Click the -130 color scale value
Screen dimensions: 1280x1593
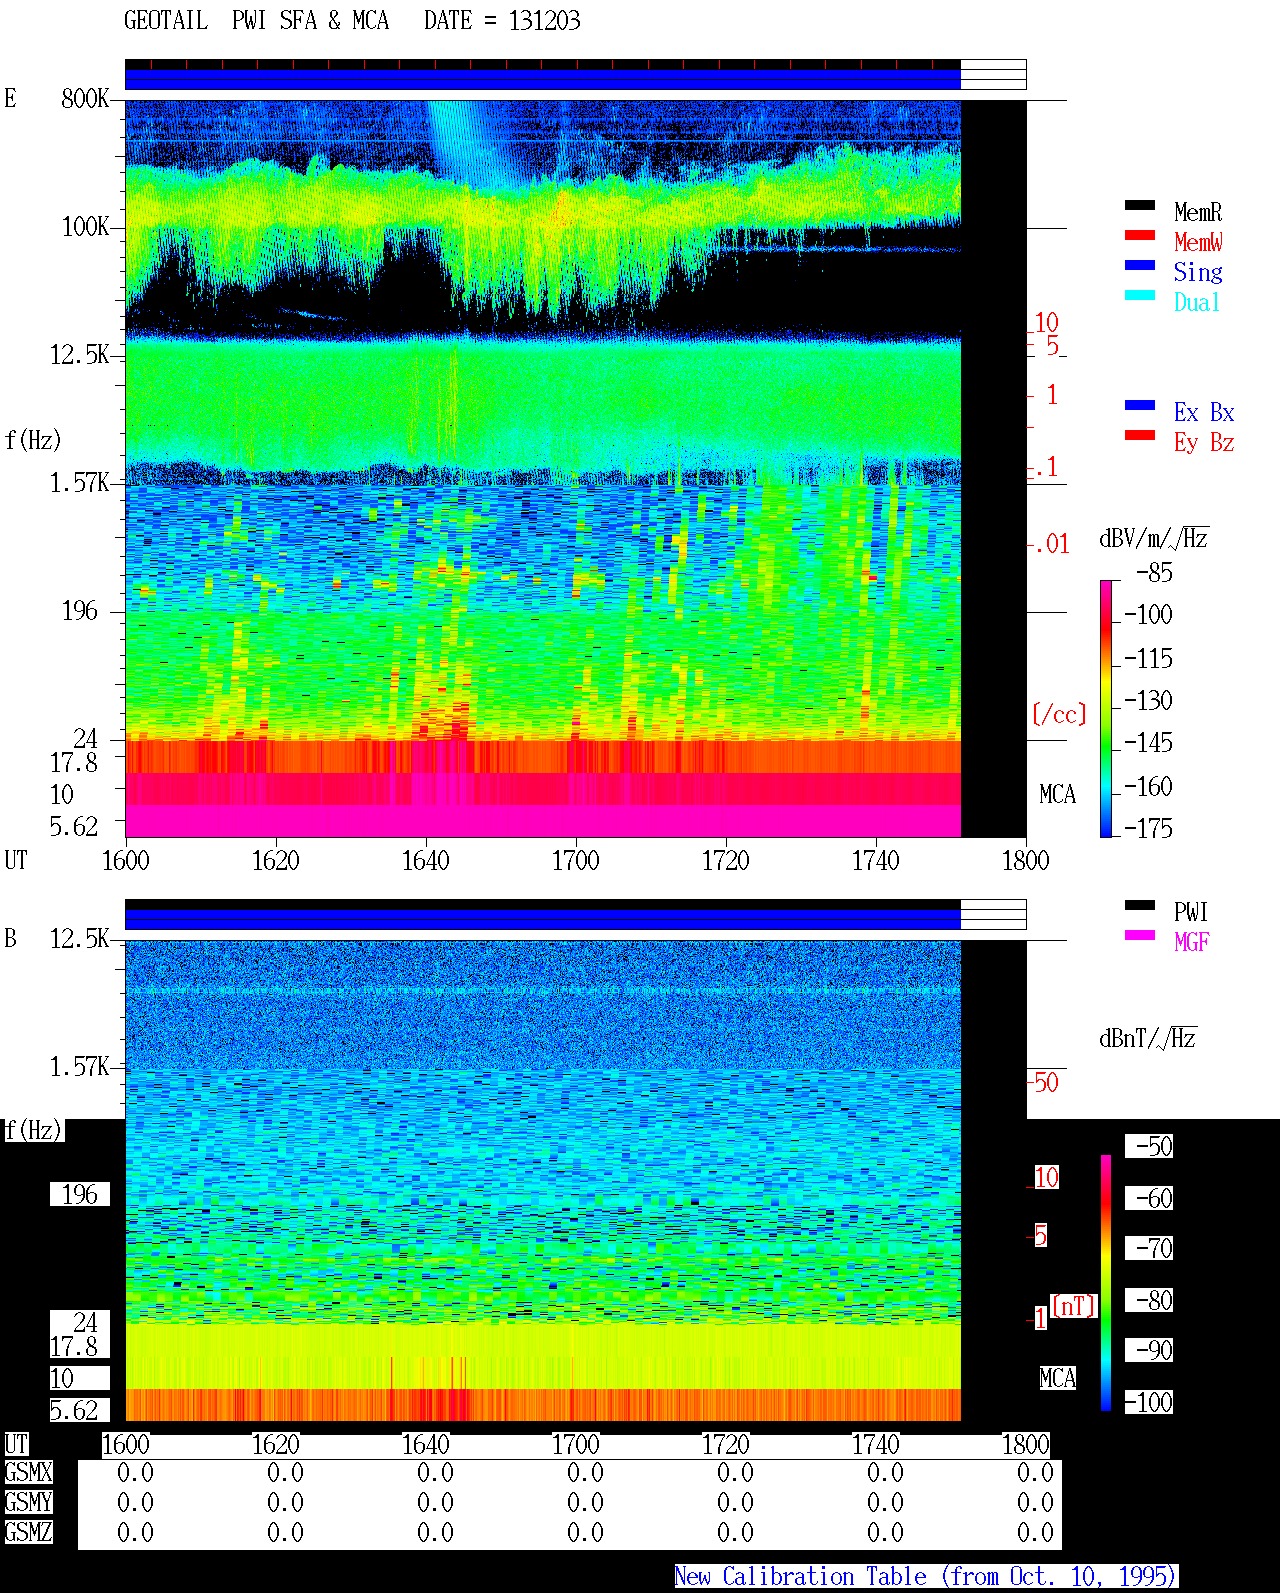[1148, 701]
